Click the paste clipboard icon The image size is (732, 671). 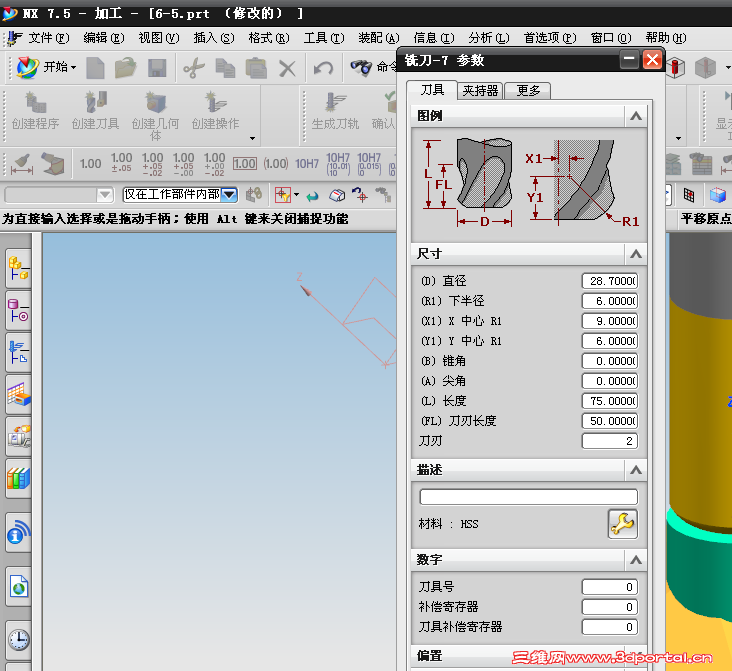(256, 68)
